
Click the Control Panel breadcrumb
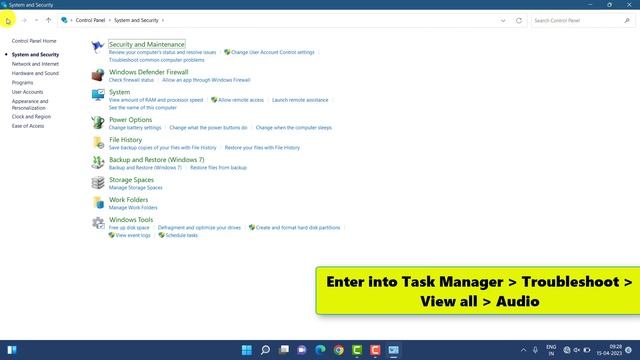point(90,20)
